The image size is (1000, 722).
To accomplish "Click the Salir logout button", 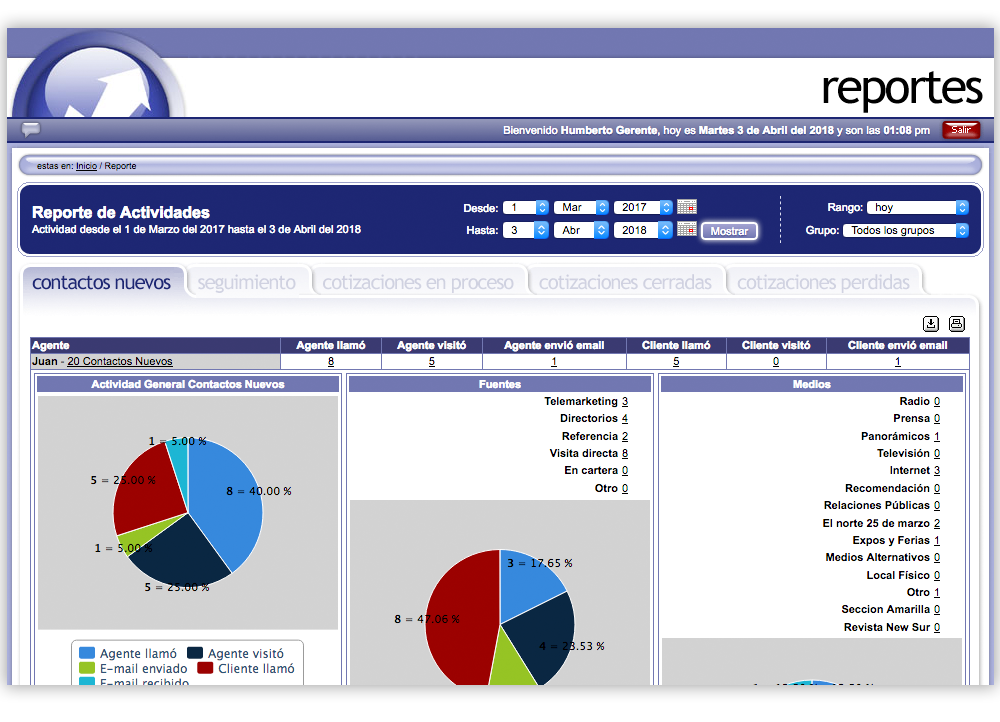I will pos(960,130).
